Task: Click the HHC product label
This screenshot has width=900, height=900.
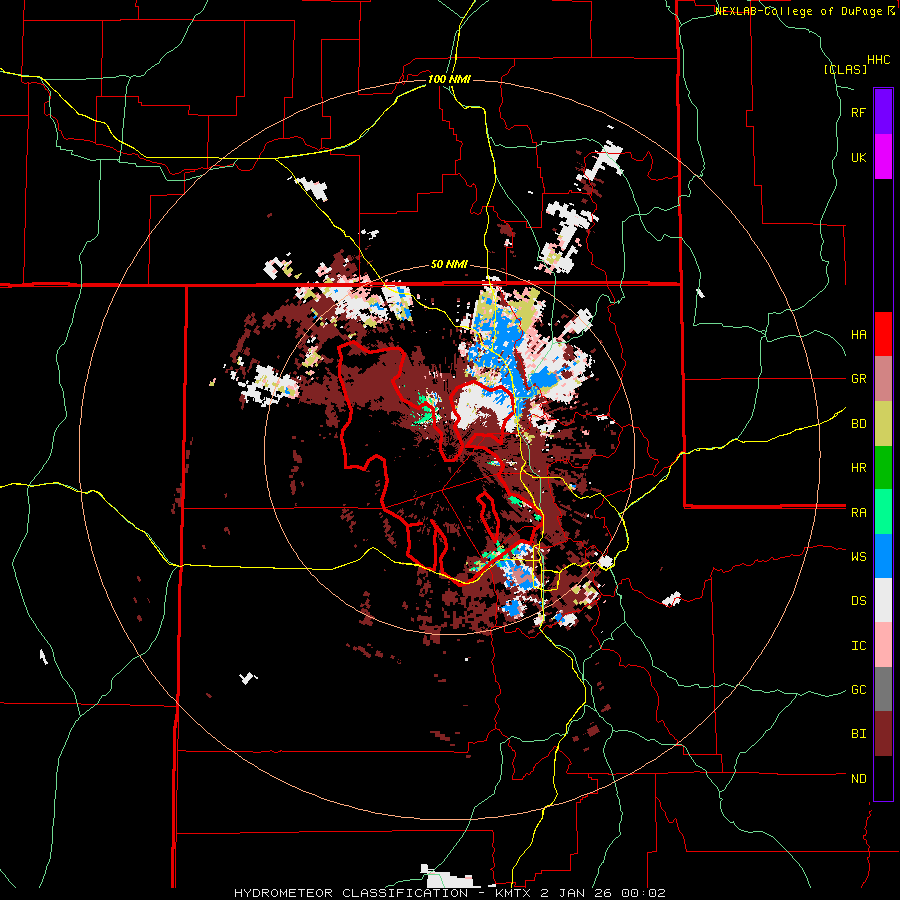Action: pos(879,60)
